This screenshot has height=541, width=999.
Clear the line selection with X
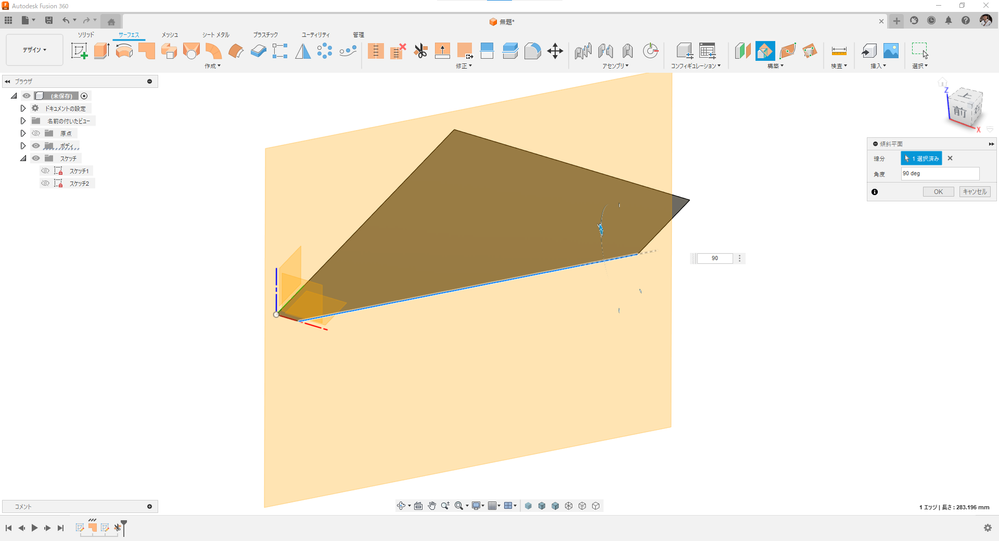tap(950, 158)
